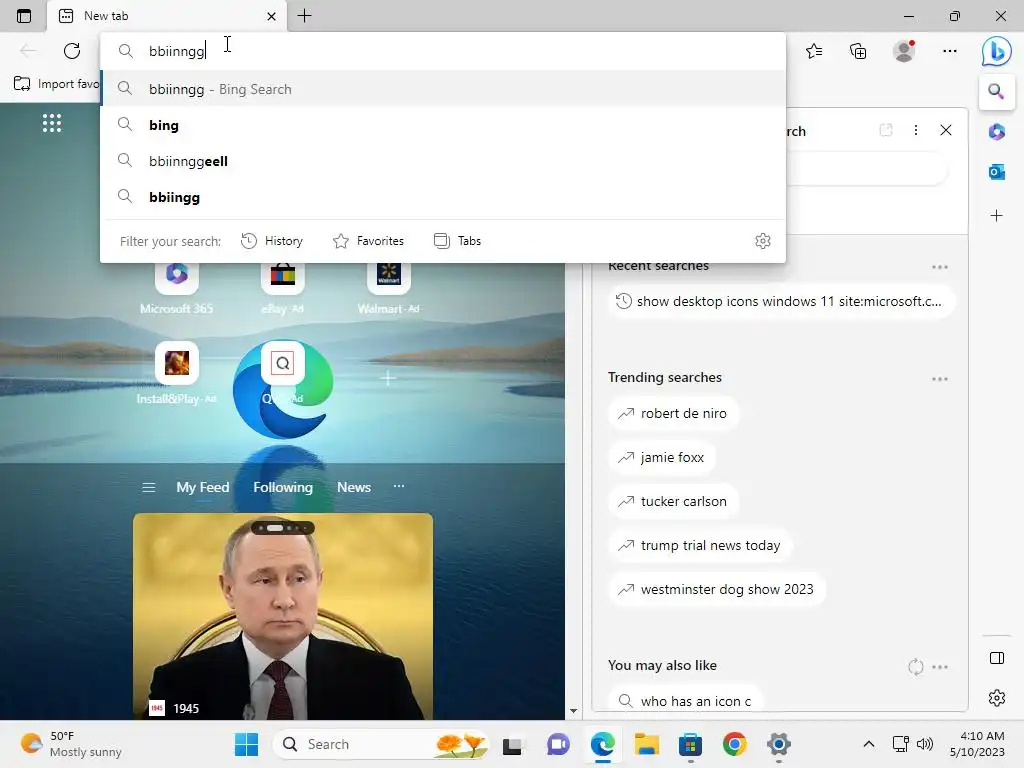This screenshot has height=768, width=1024.
Task: Open Settings and more ellipsis menu
Action: click(950, 51)
